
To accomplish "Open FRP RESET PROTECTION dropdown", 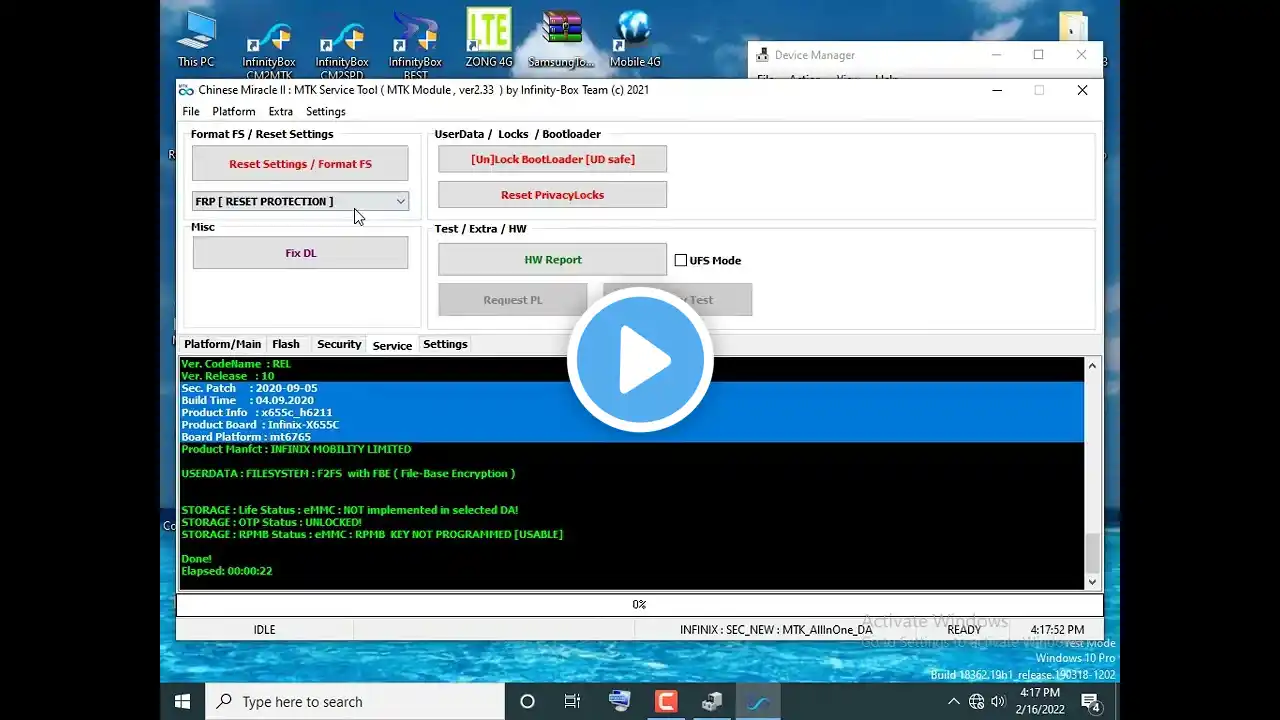I will click(300, 201).
